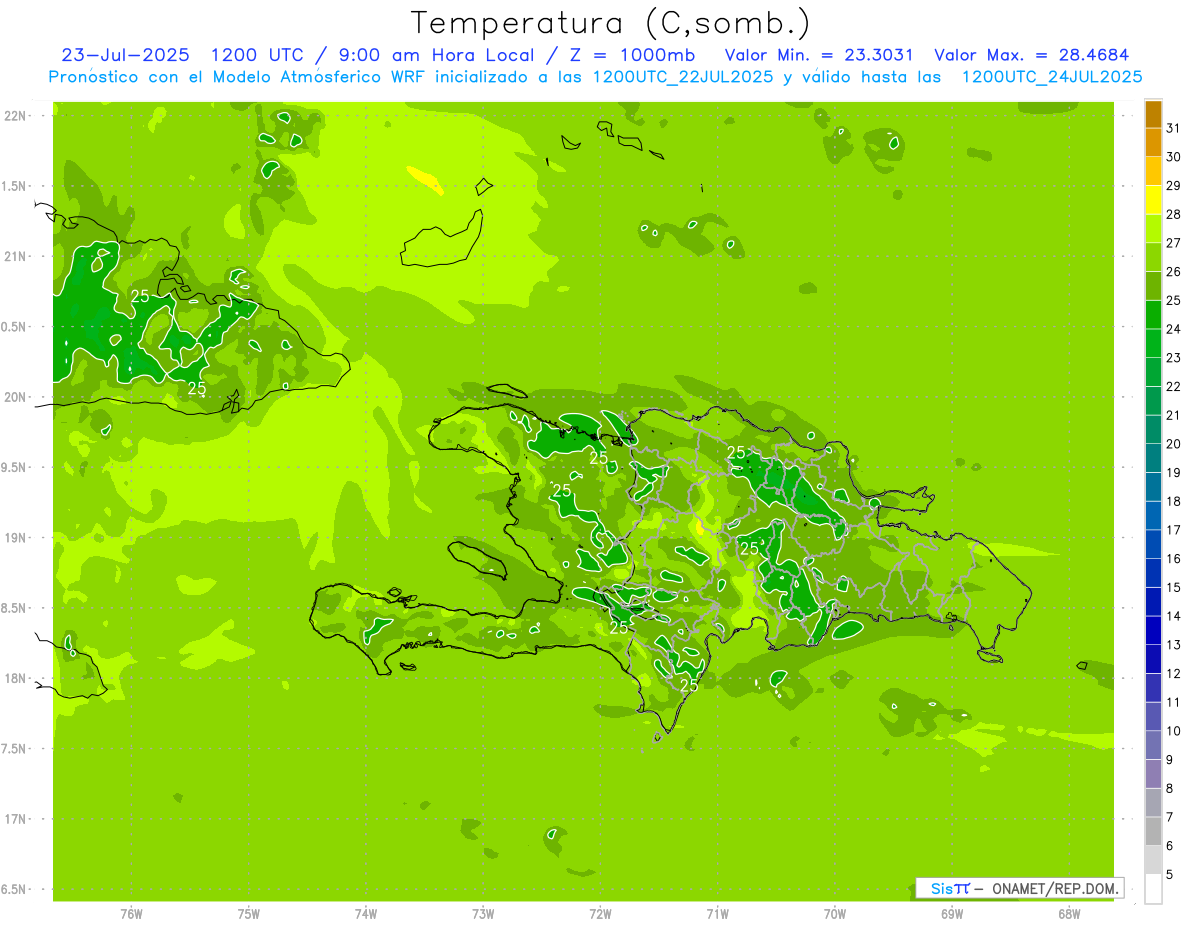
Task: Click the legend label "19"
Action: 1173,473
